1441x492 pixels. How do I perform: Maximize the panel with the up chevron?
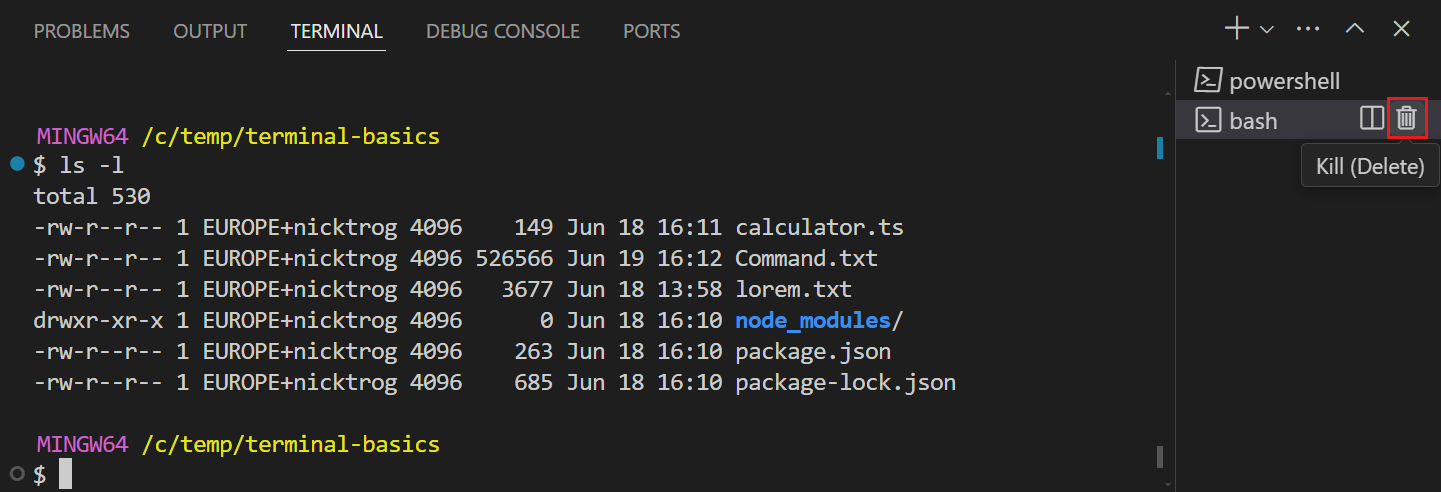click(1355, 29)
